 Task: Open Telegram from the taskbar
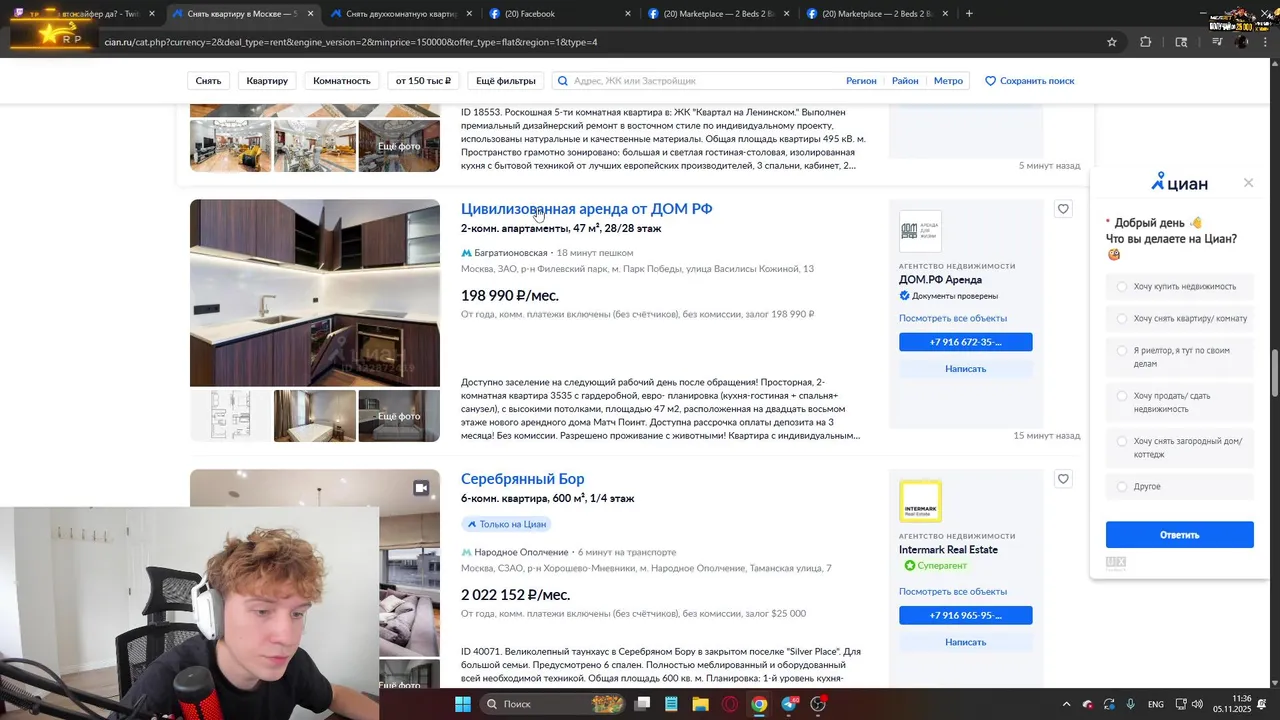click(x=789, y=704)
